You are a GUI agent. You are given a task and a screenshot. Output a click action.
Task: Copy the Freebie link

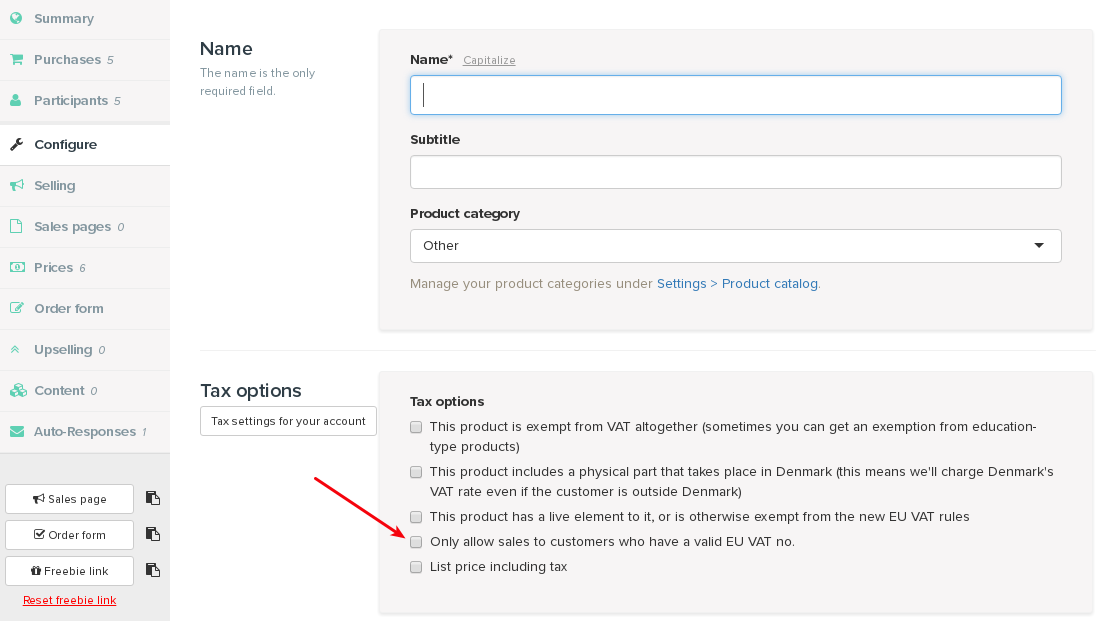click(152, 571)
